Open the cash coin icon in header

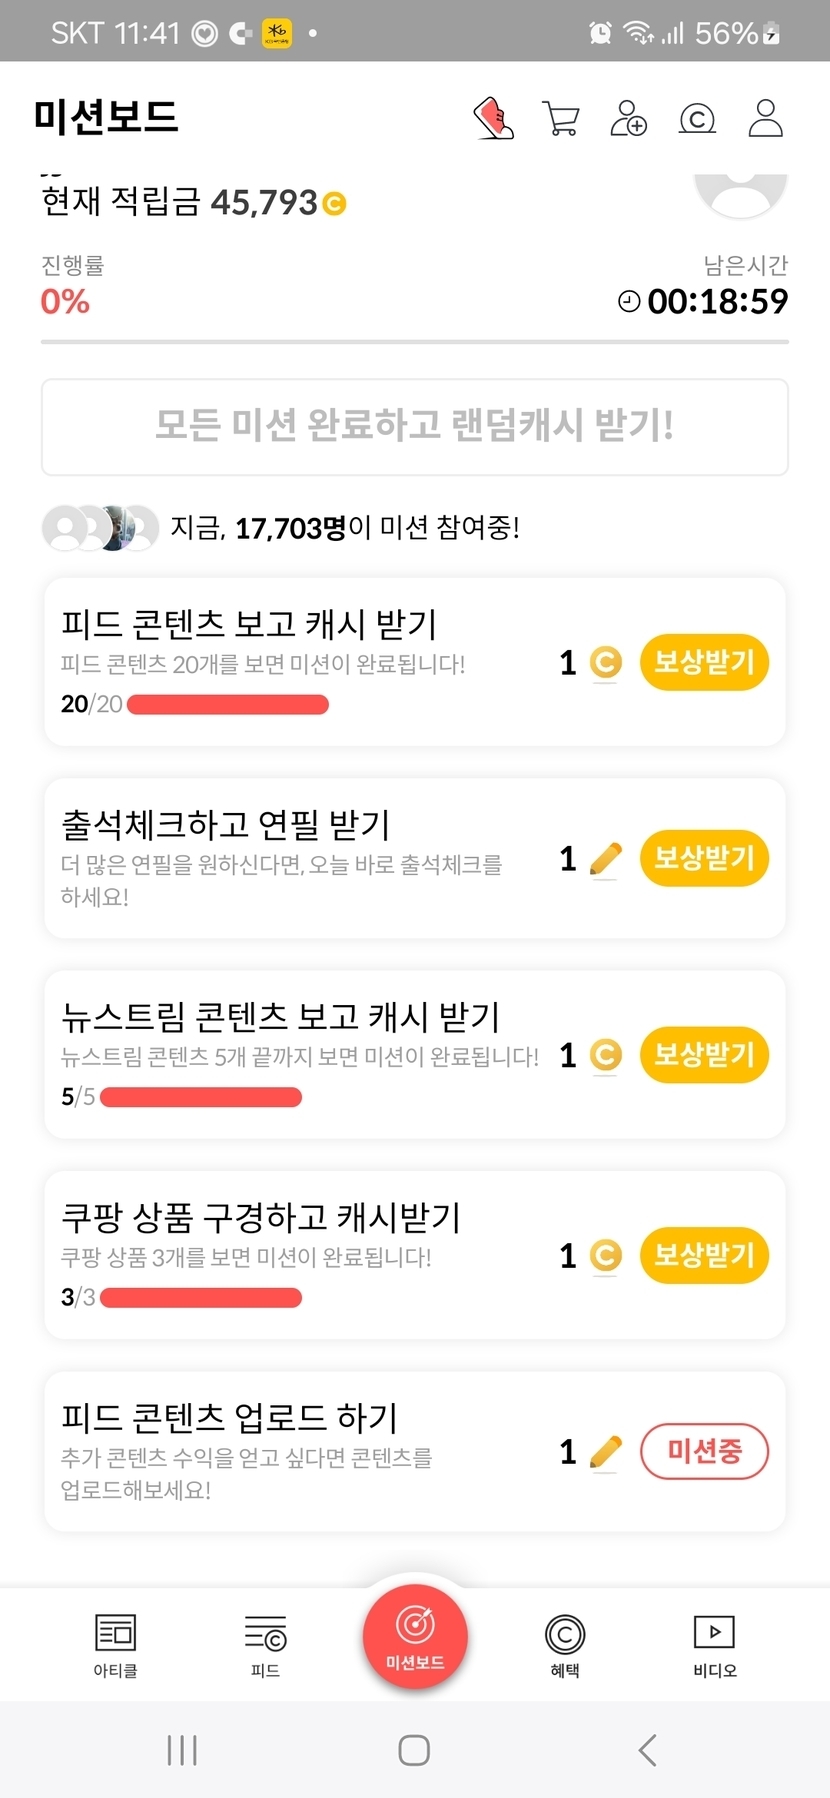coord(697,119)
